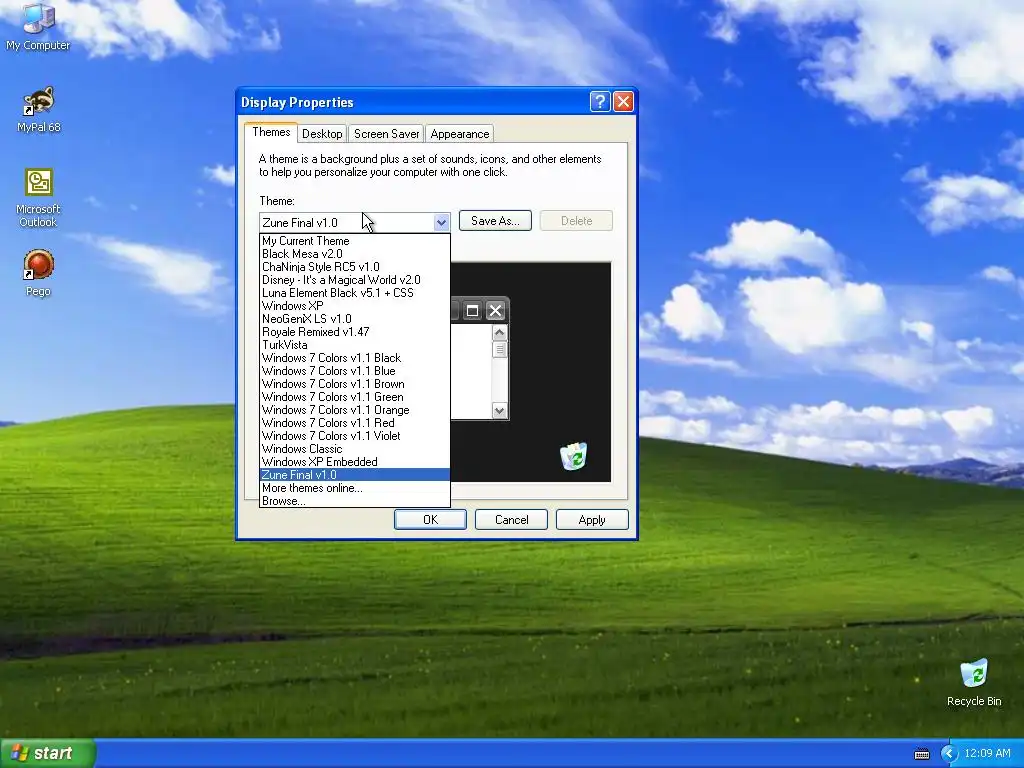The image size is (1024, 768).
Task: Choose Royale Remixed v1.47 theme
Action: pos(355,332)
